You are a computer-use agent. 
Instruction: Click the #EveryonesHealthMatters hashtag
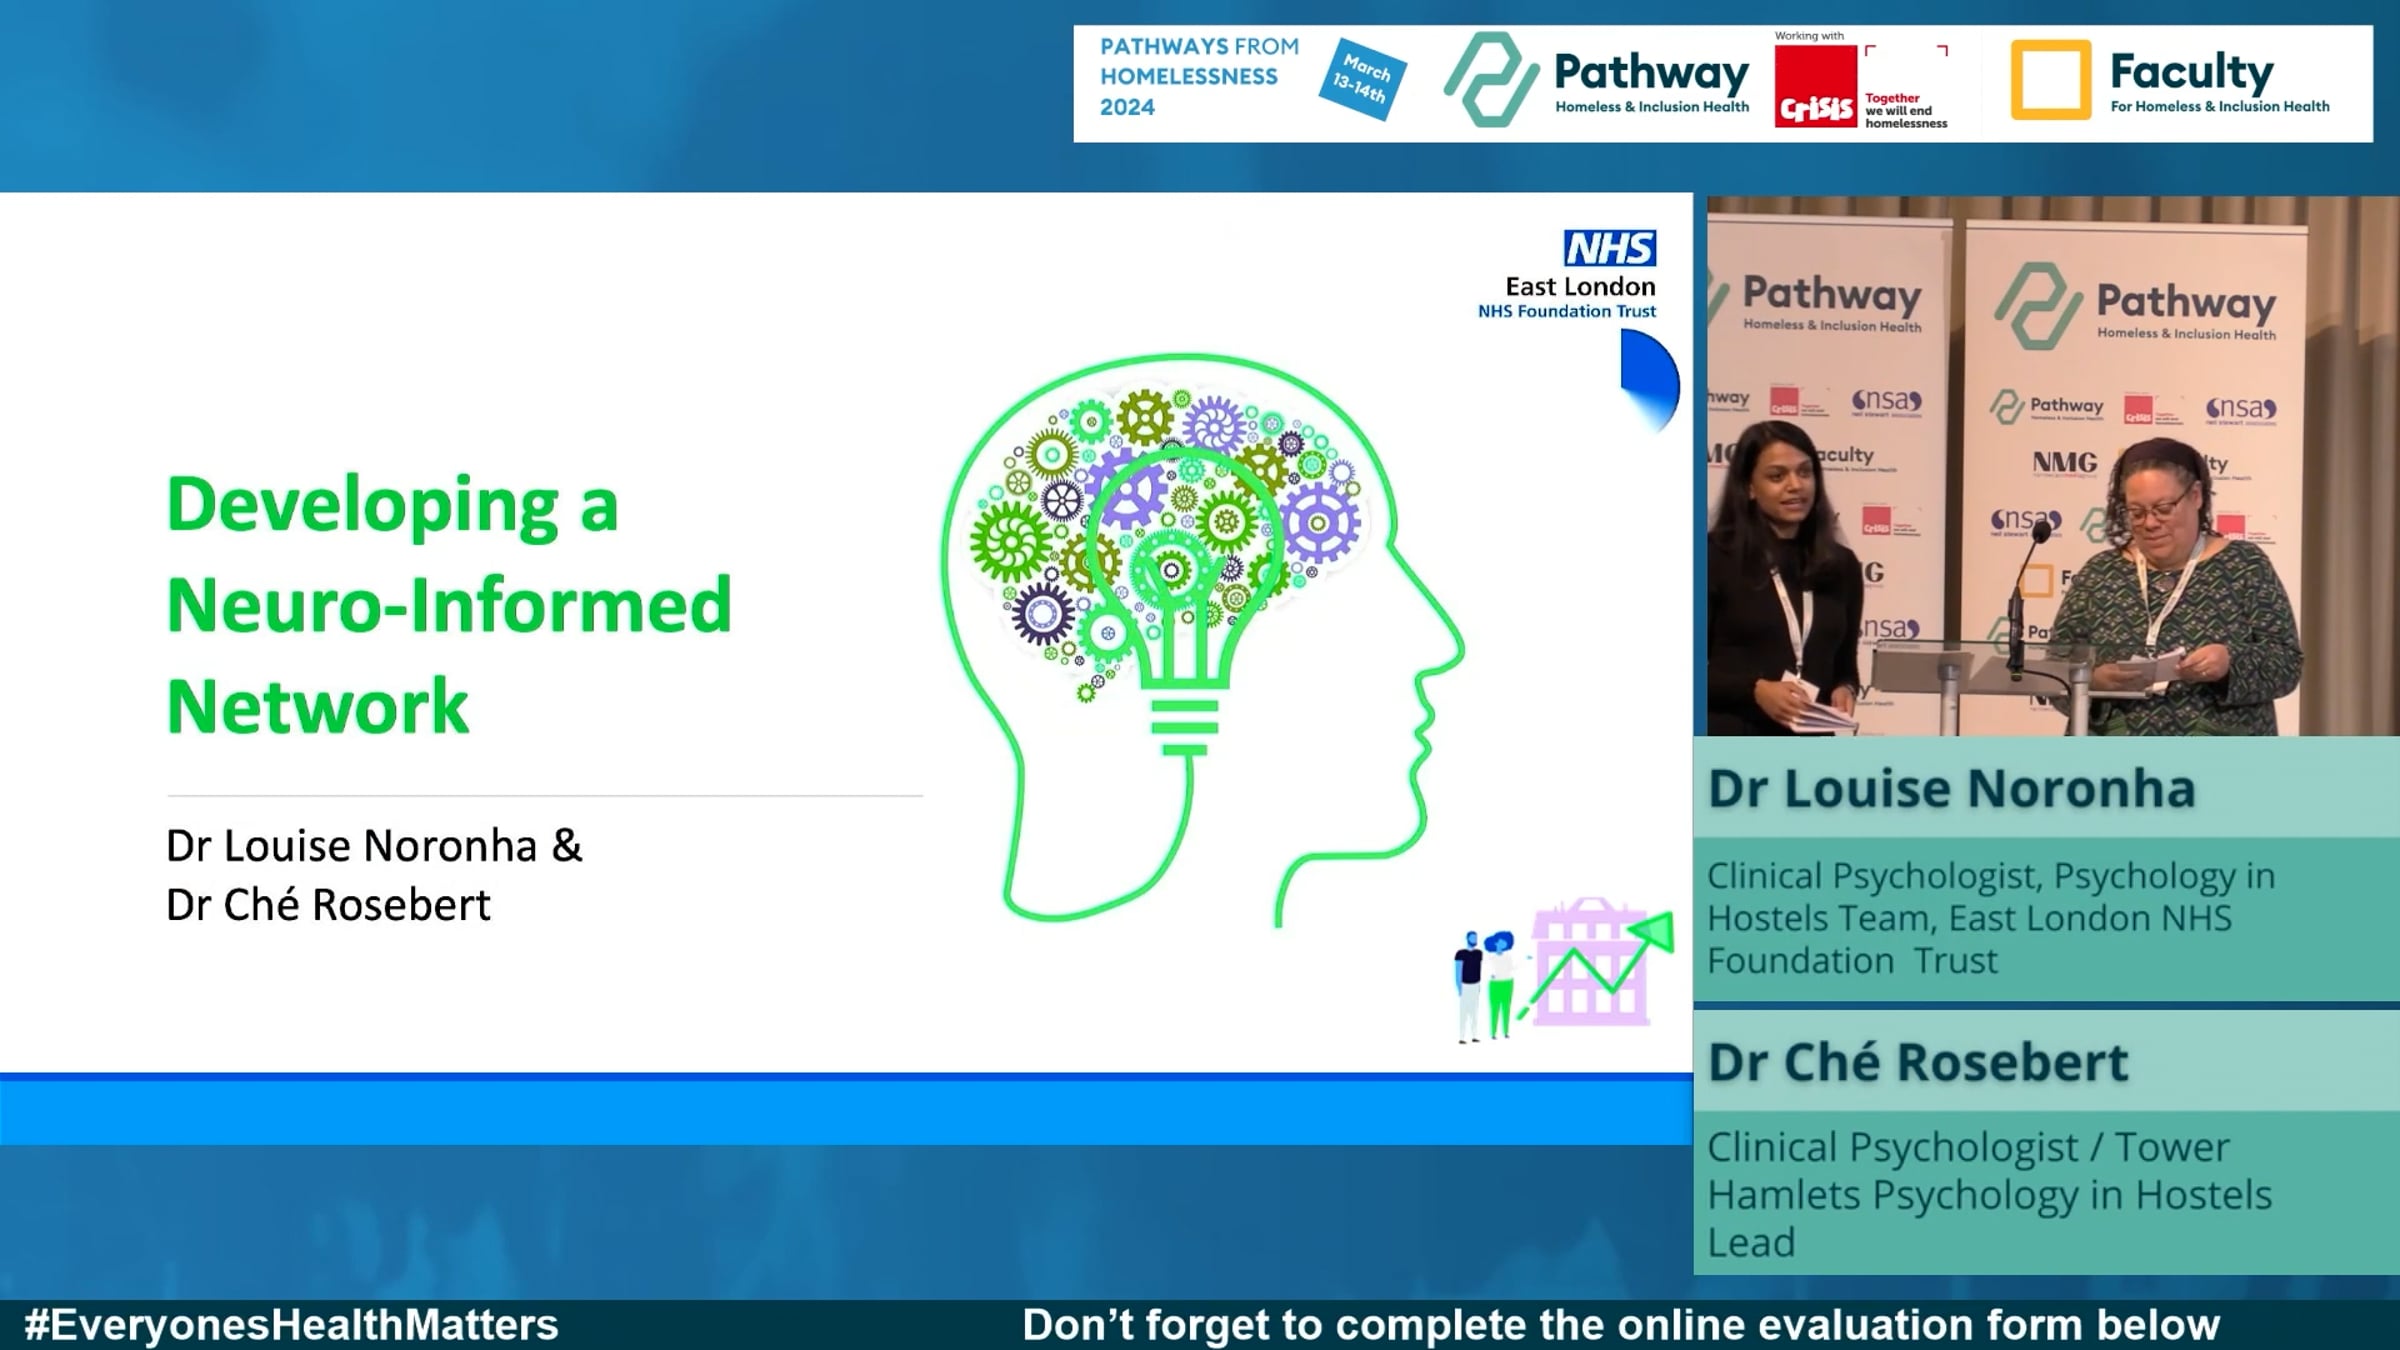291,1325
